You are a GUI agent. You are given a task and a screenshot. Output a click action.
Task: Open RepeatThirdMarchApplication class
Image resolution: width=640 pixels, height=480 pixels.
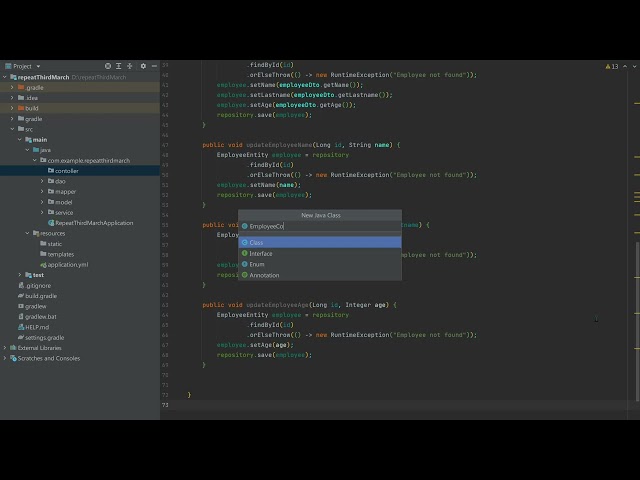[94, 223]
